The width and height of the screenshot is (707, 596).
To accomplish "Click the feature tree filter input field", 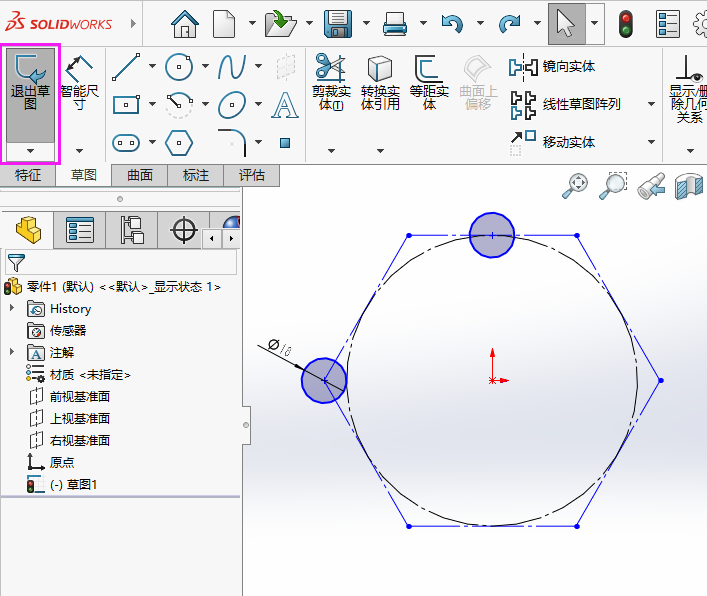I will pyautogui.click(x=121, y=262).
